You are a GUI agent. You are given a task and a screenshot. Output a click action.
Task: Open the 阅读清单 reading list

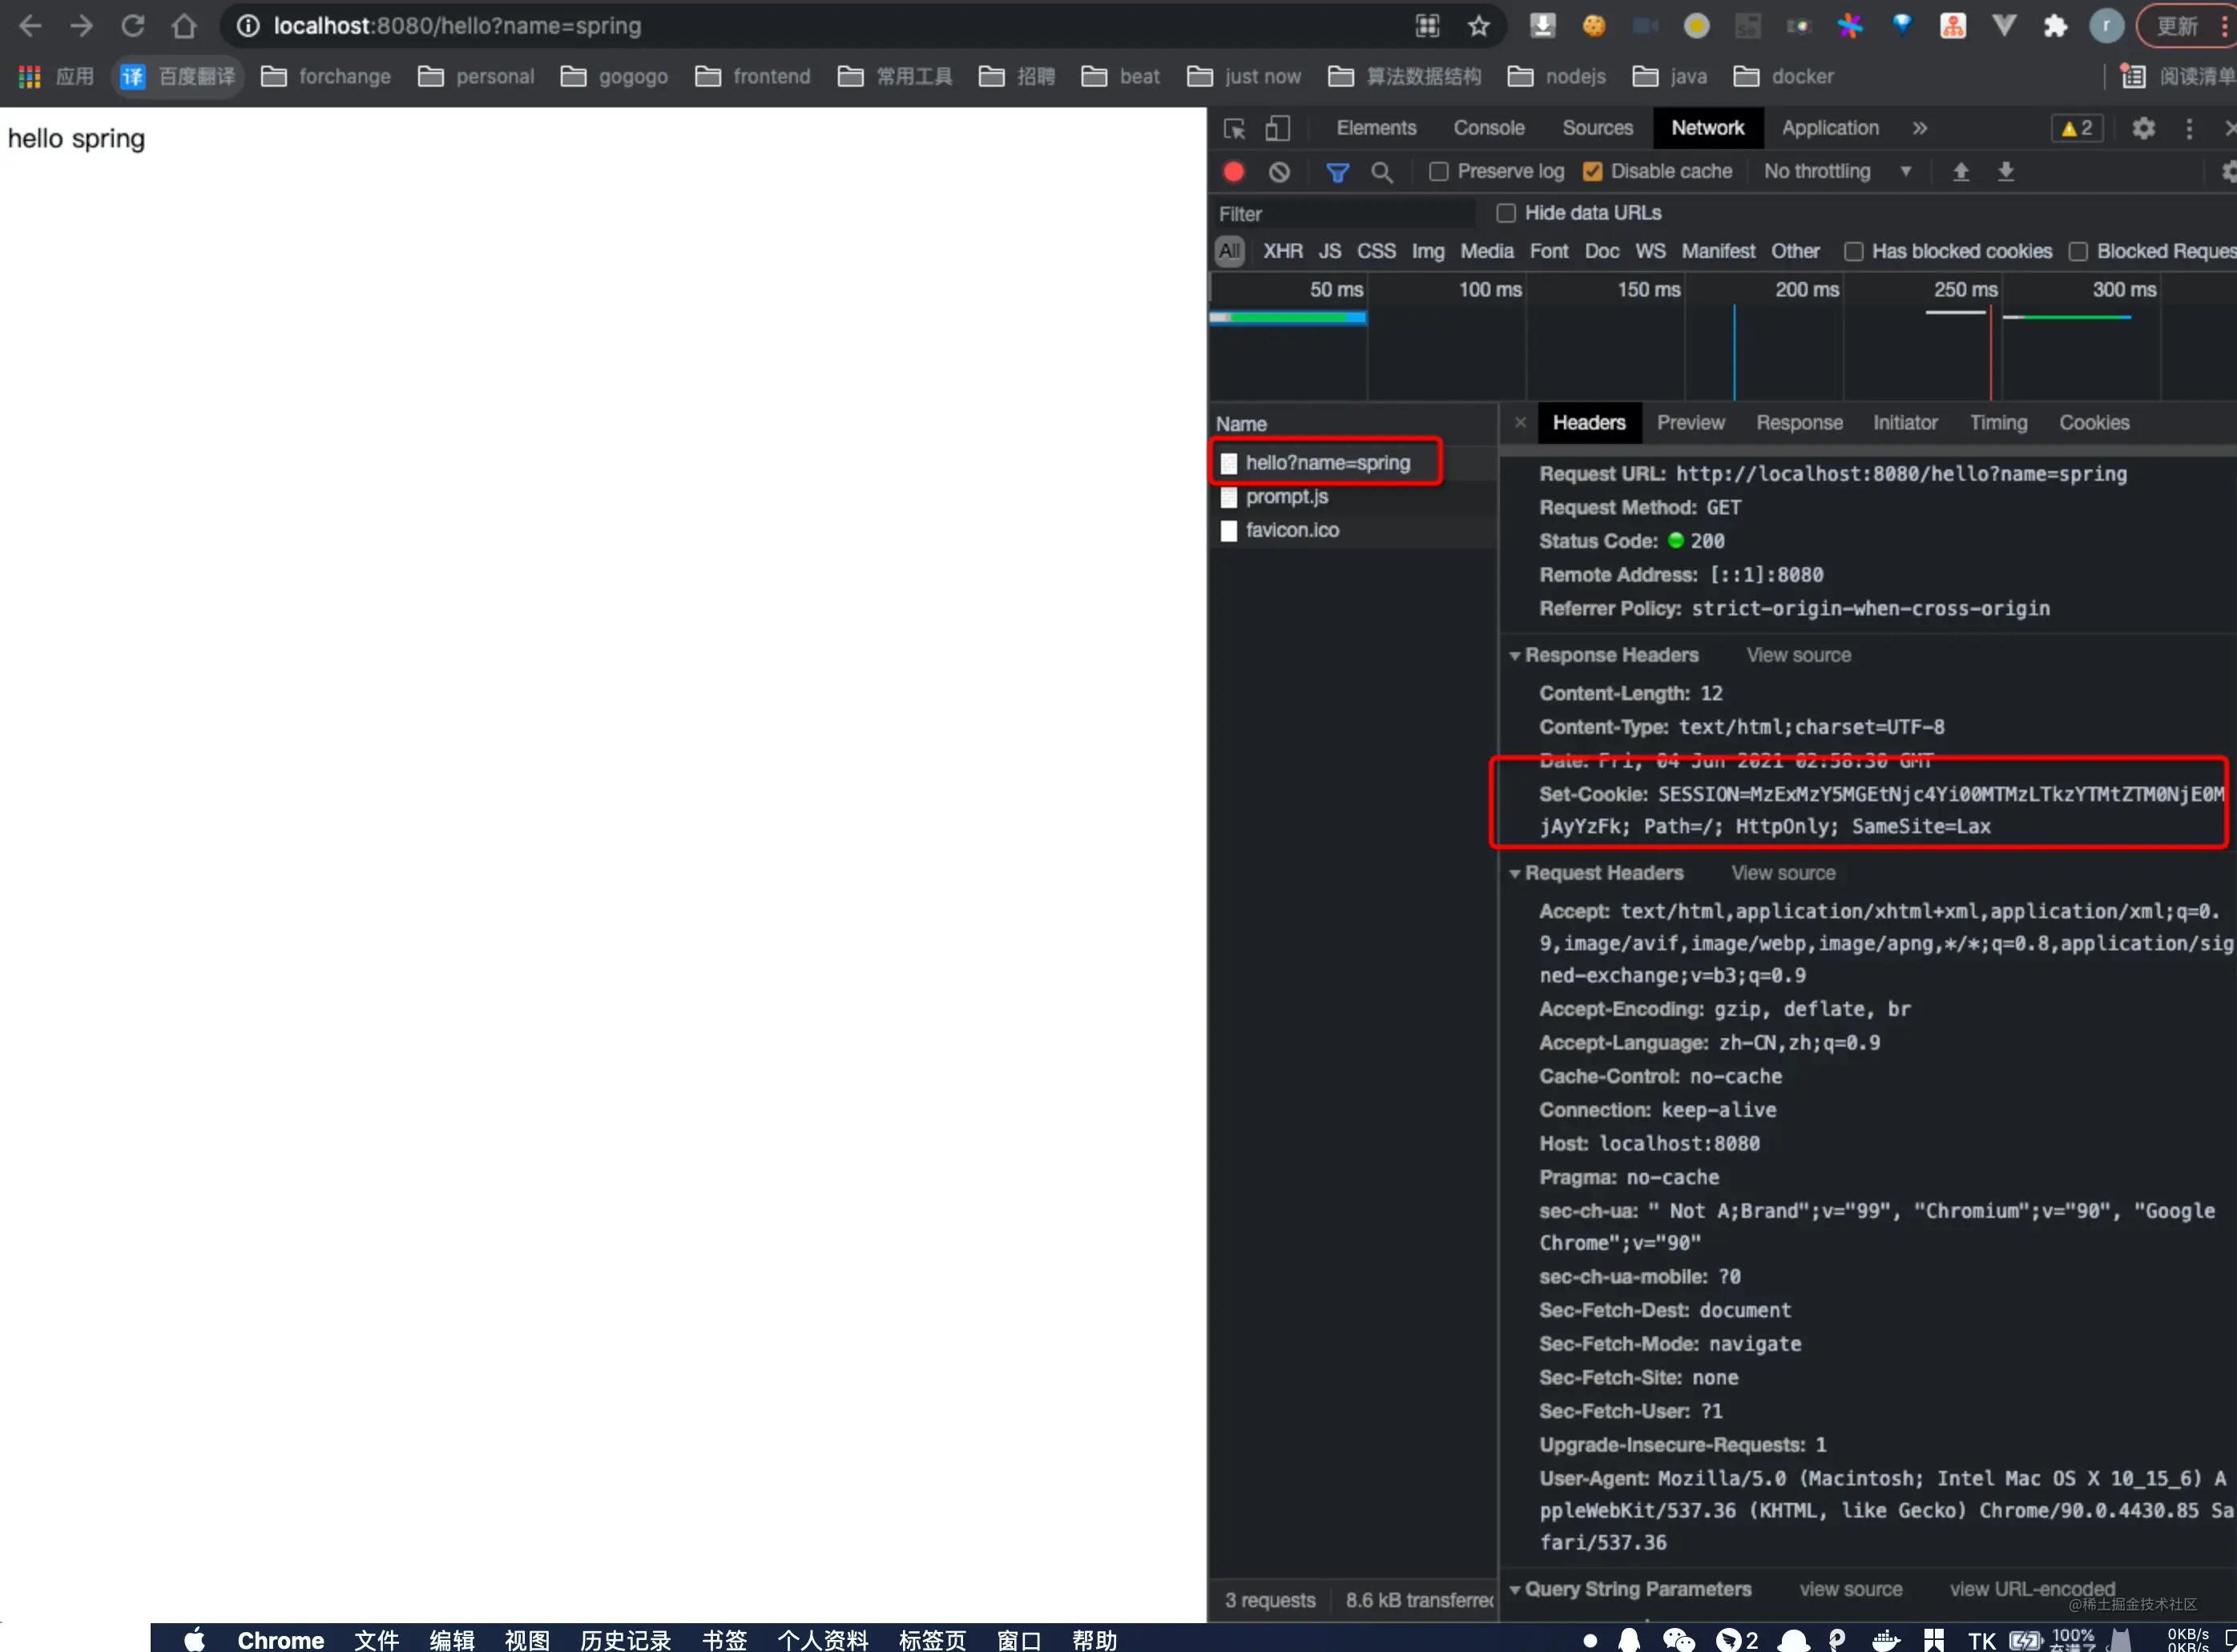(2177, 76)
